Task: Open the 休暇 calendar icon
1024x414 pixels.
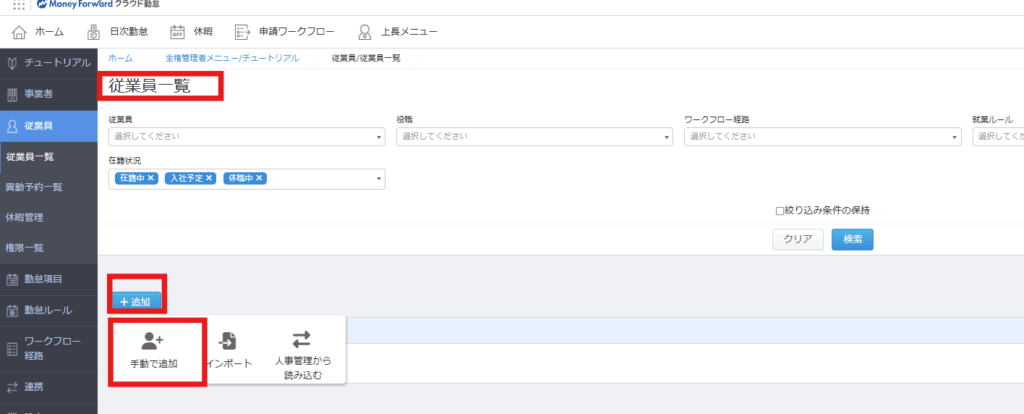Action: click(x=178, y=31)
